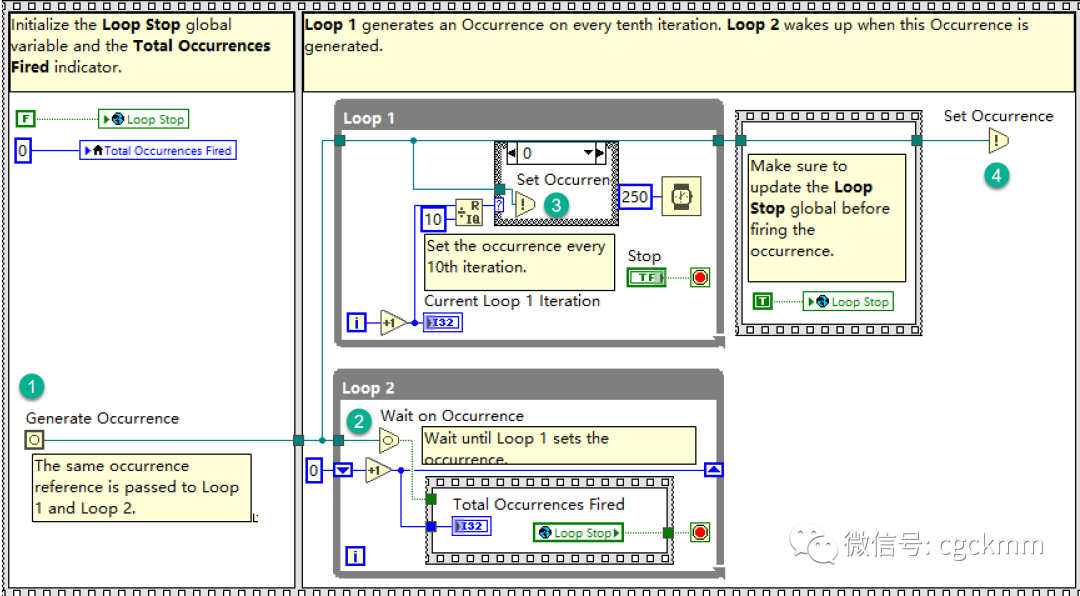Image resolution: width=1080 pixels, height=596 pixels.
Task: Click the Set Occurrence node inside the case structure
Action: [524, 204]
